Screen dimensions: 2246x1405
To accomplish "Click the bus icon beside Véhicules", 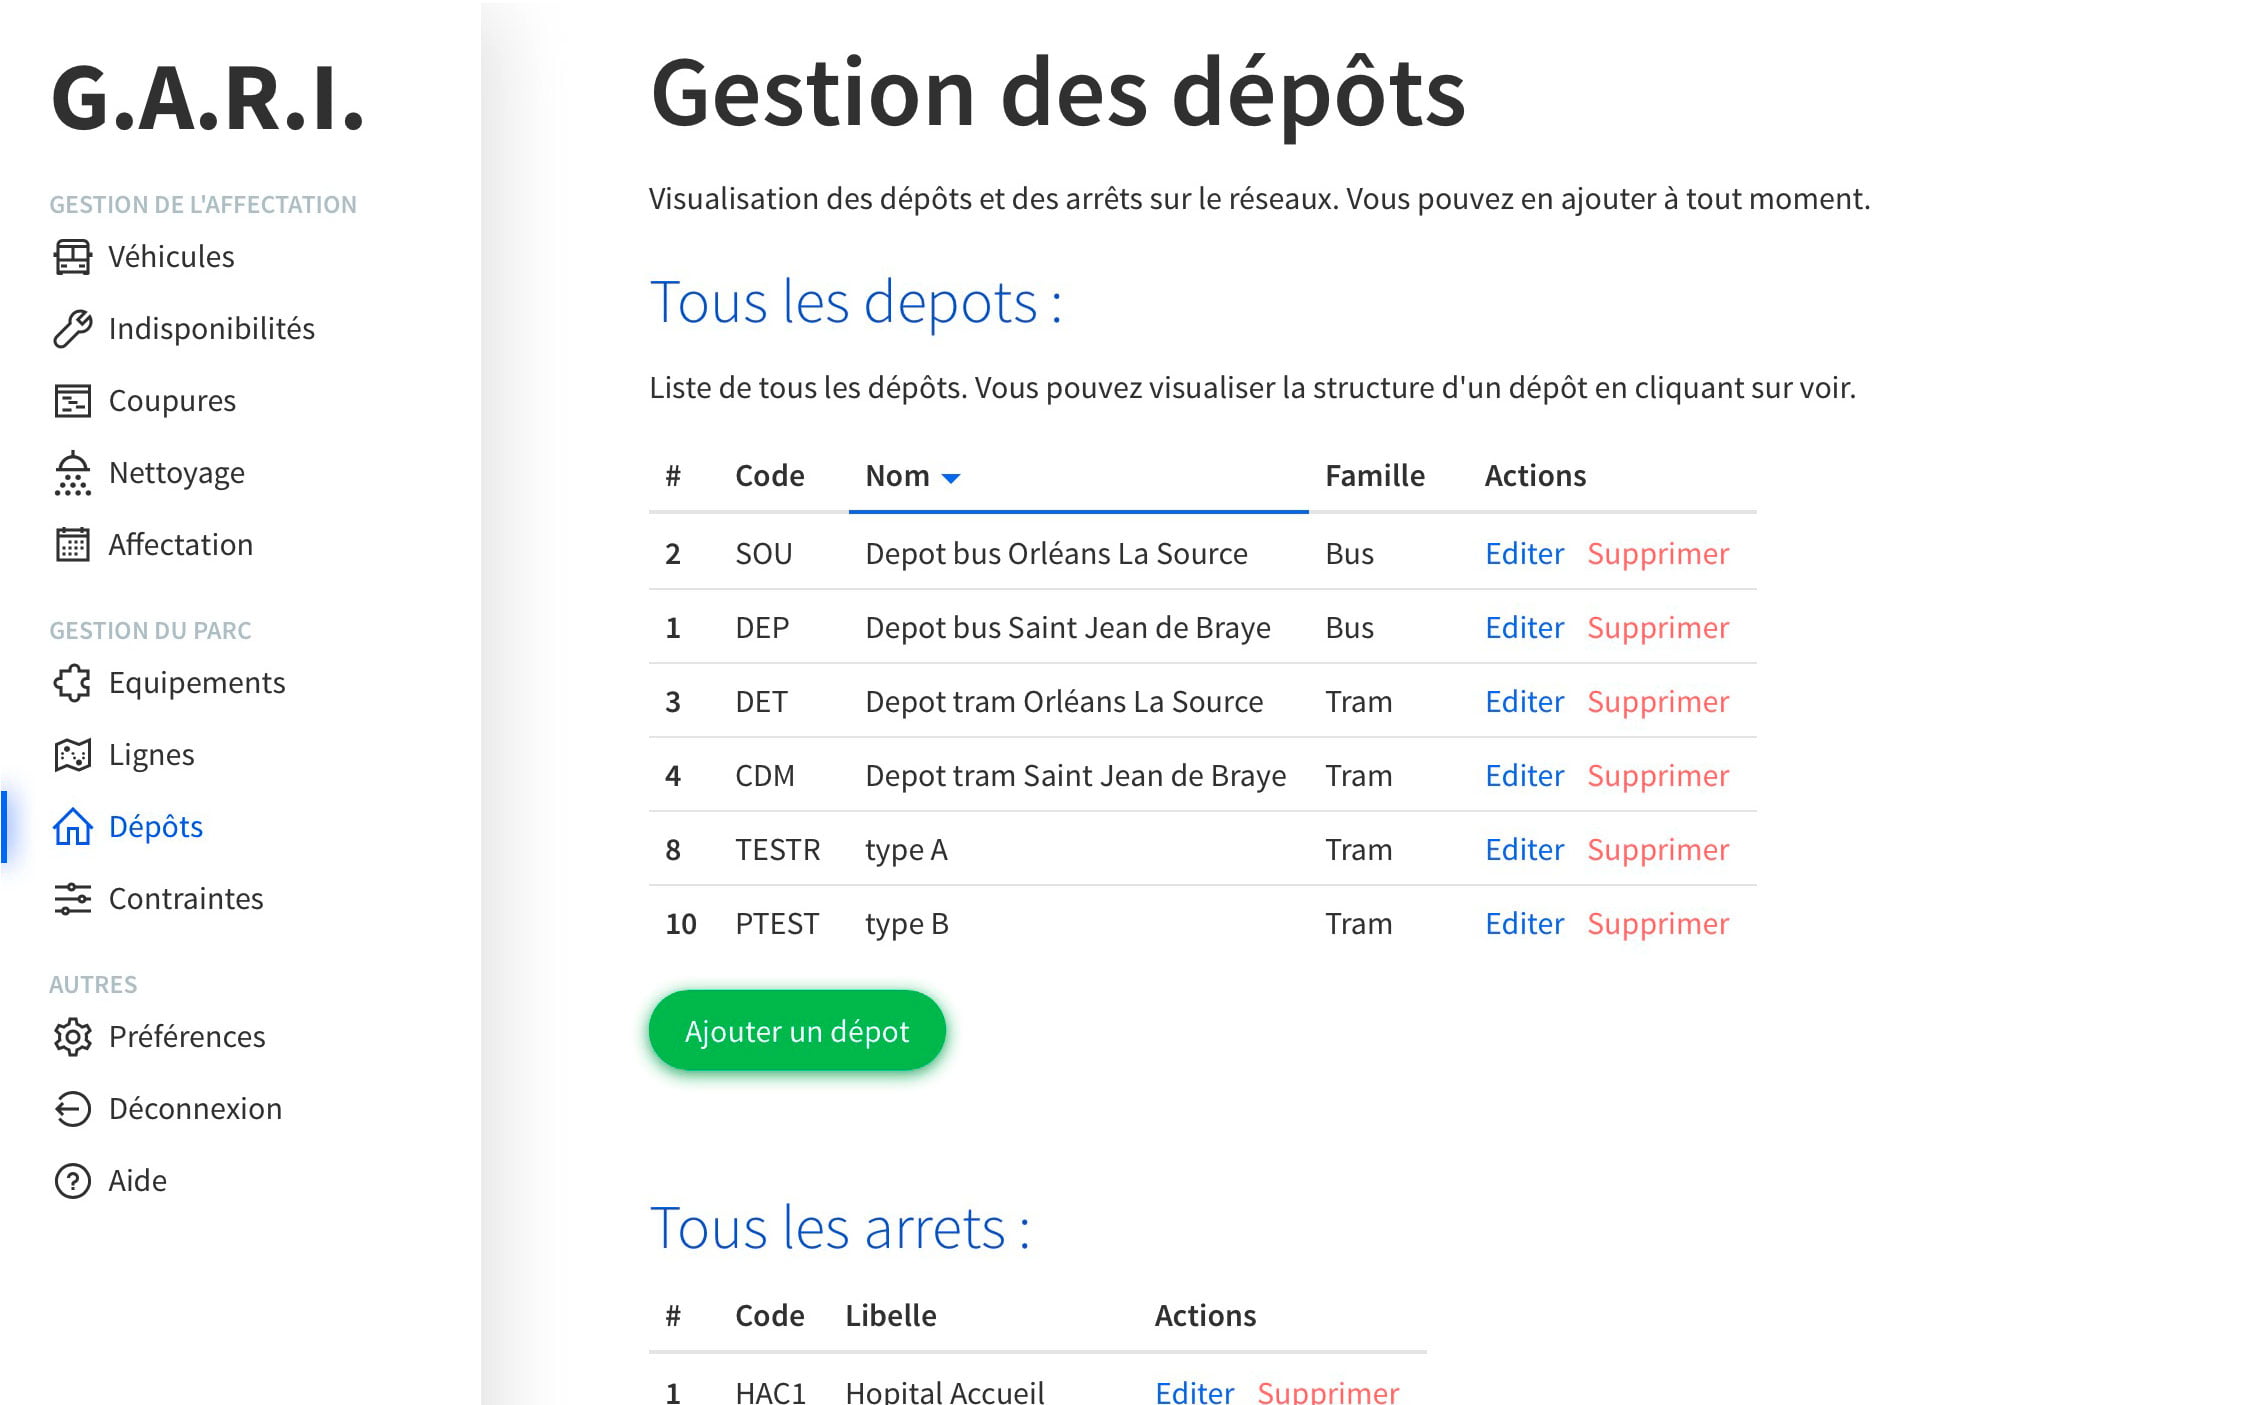I will 72,257.
